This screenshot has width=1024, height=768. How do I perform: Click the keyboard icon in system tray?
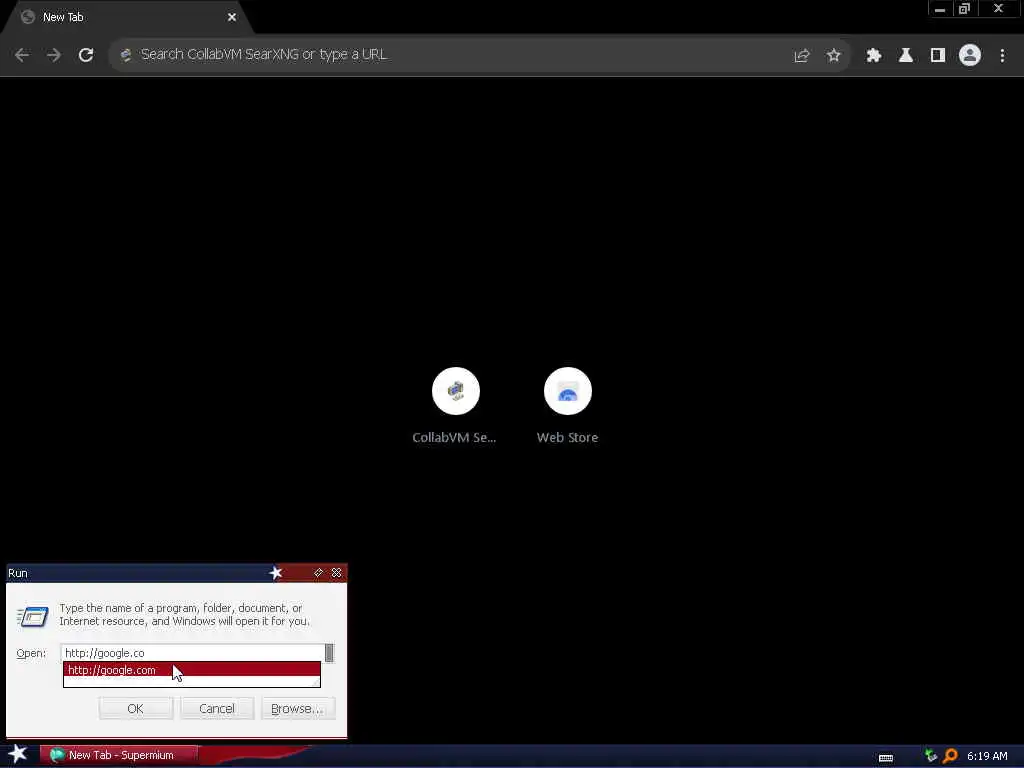pyautogui.click(x=886, y=757)
